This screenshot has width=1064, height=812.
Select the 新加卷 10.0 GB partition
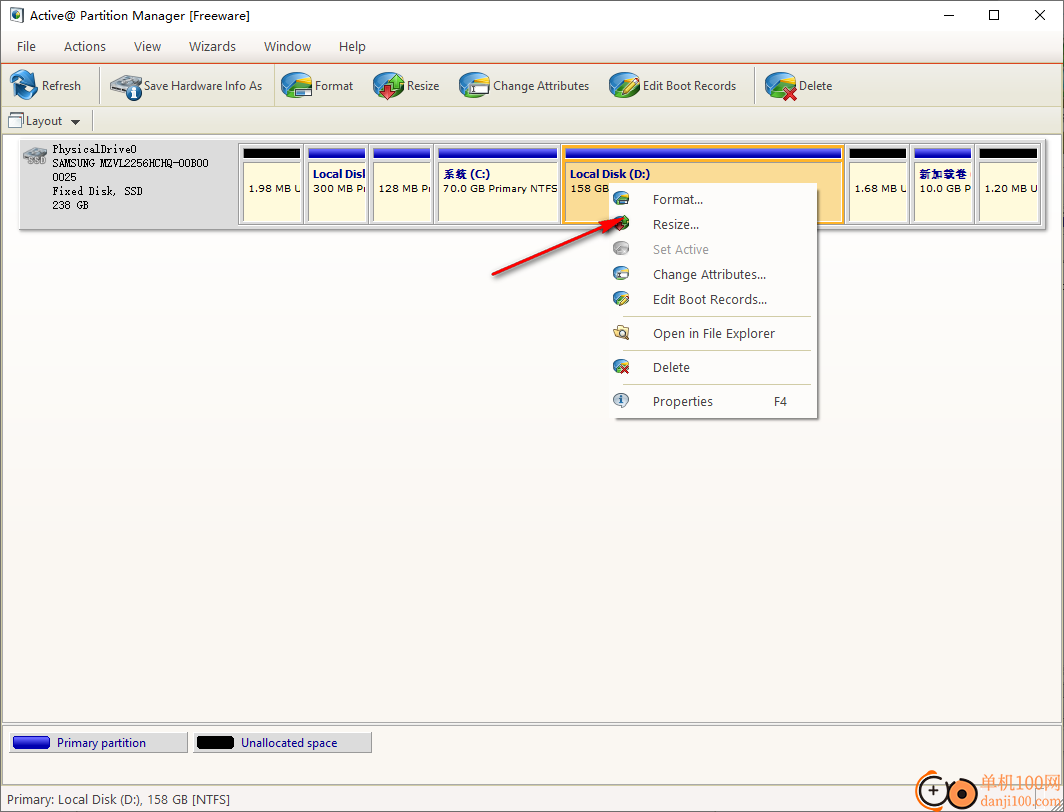click(x=942, y=184)
